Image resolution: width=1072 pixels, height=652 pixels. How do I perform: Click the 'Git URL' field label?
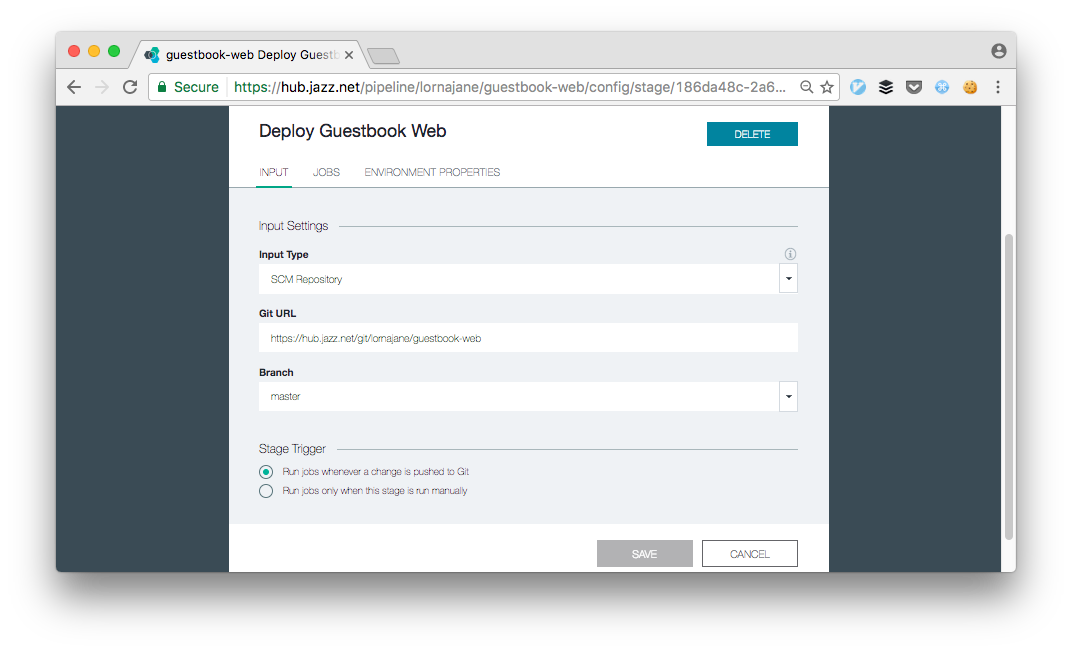(x=278, y=313)
